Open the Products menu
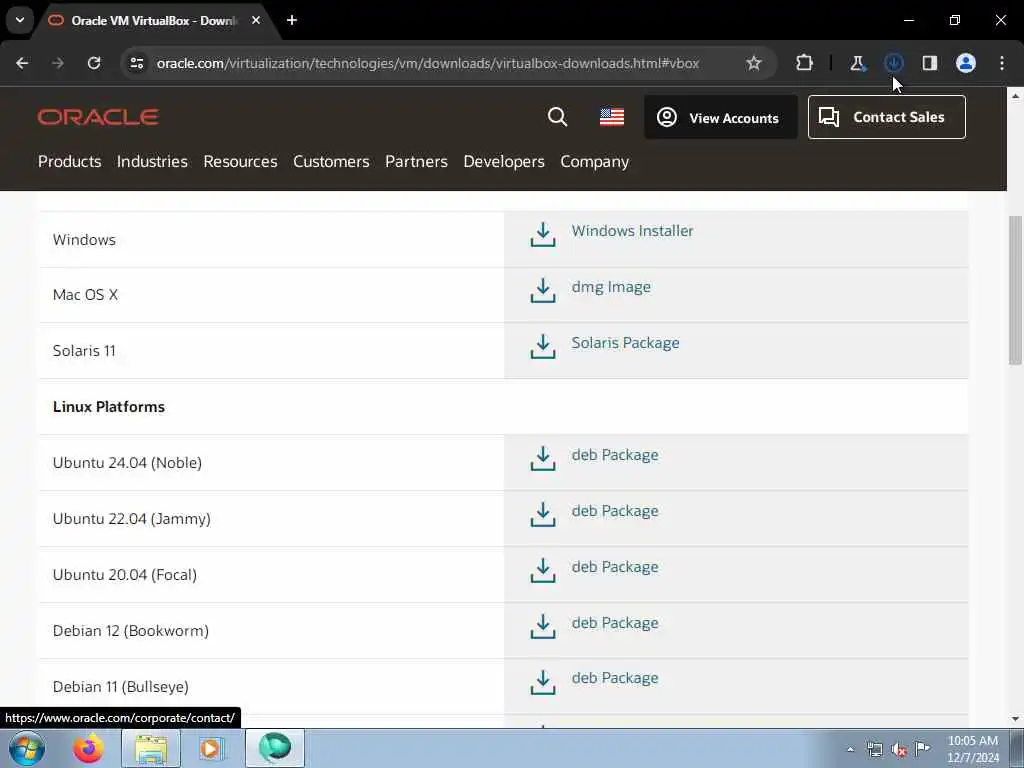 tap(69, 161)
